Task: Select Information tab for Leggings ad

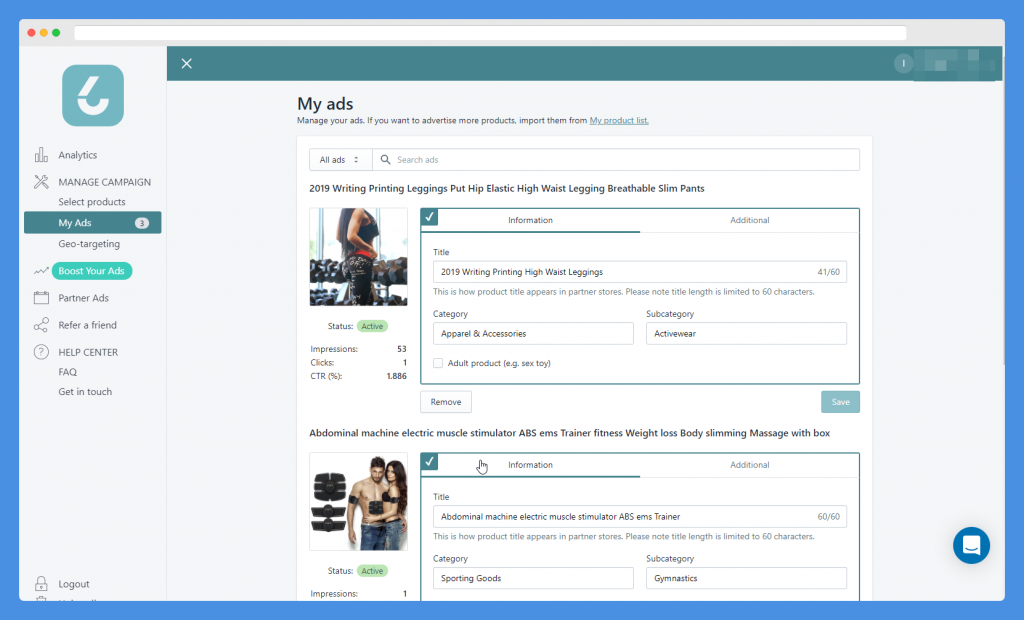Action: pos(530,220)
